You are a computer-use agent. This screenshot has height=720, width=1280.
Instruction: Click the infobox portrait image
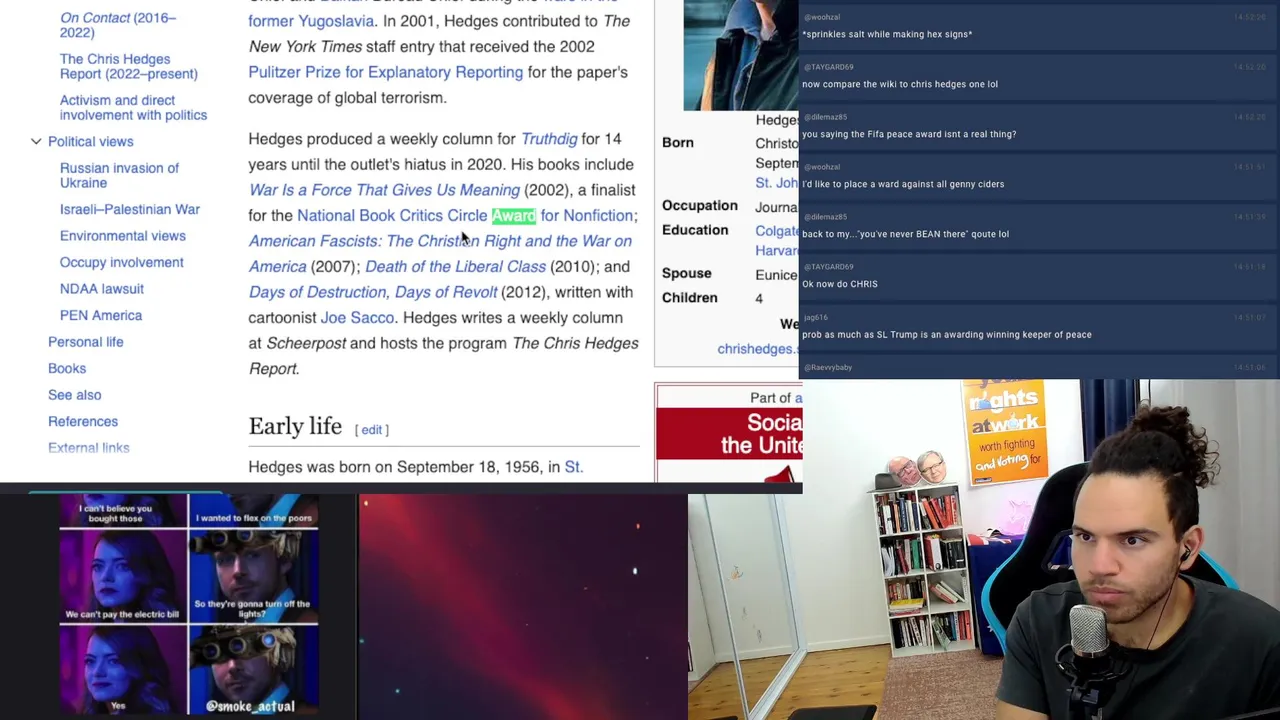(x=741, y=55)
